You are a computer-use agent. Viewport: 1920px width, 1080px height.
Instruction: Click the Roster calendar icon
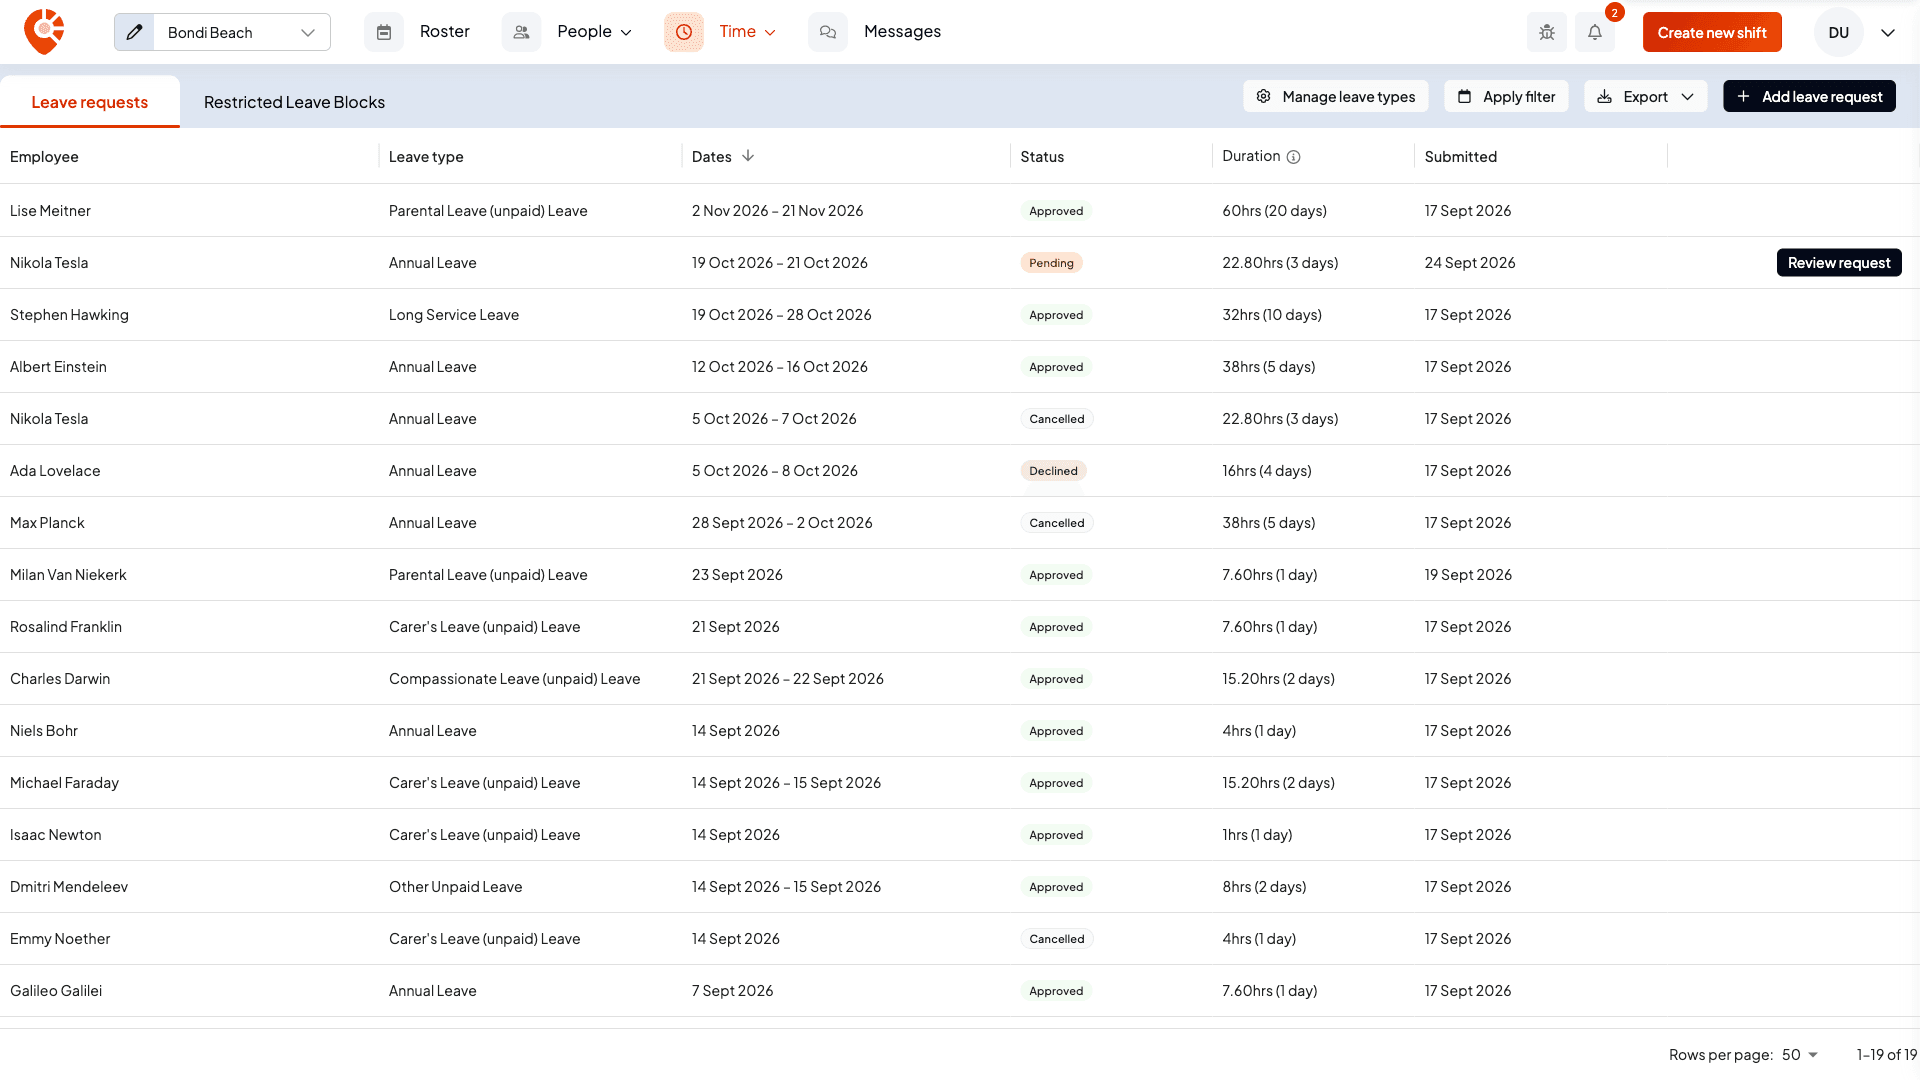coord(384,32)
